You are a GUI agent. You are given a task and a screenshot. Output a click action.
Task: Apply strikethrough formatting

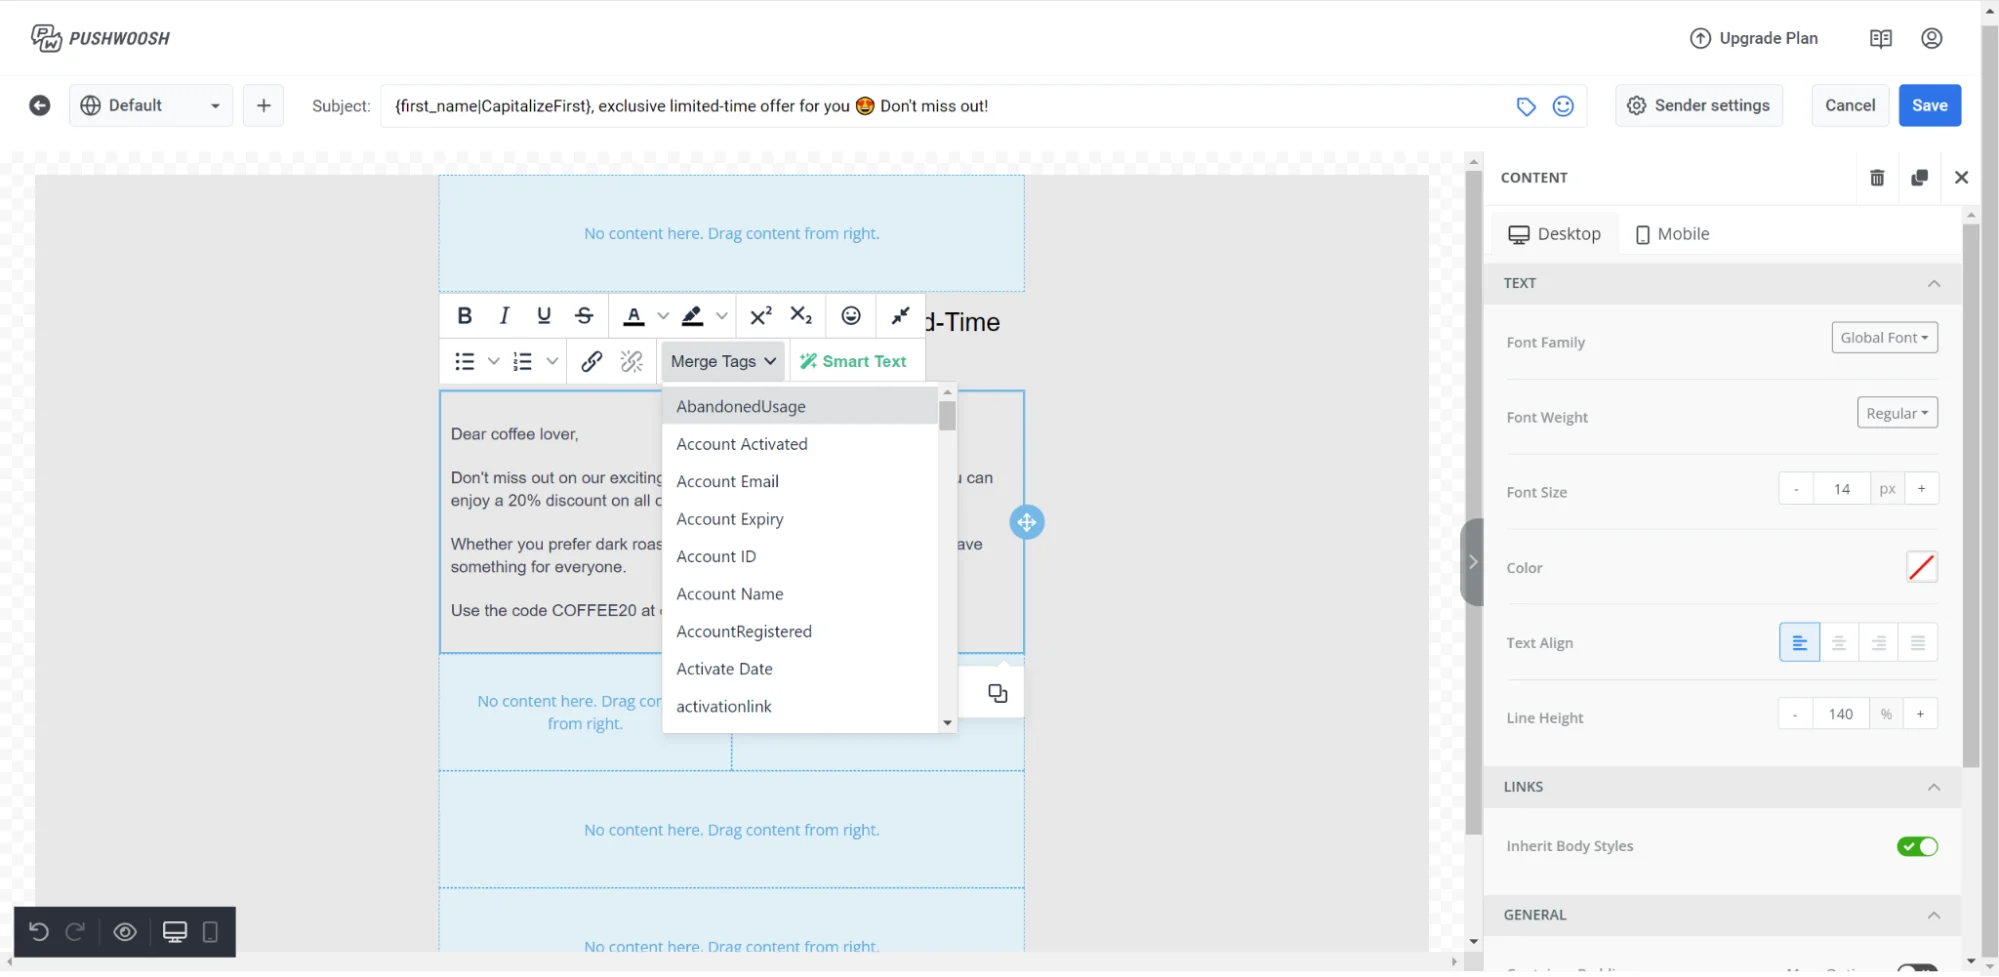coord(584,316)
